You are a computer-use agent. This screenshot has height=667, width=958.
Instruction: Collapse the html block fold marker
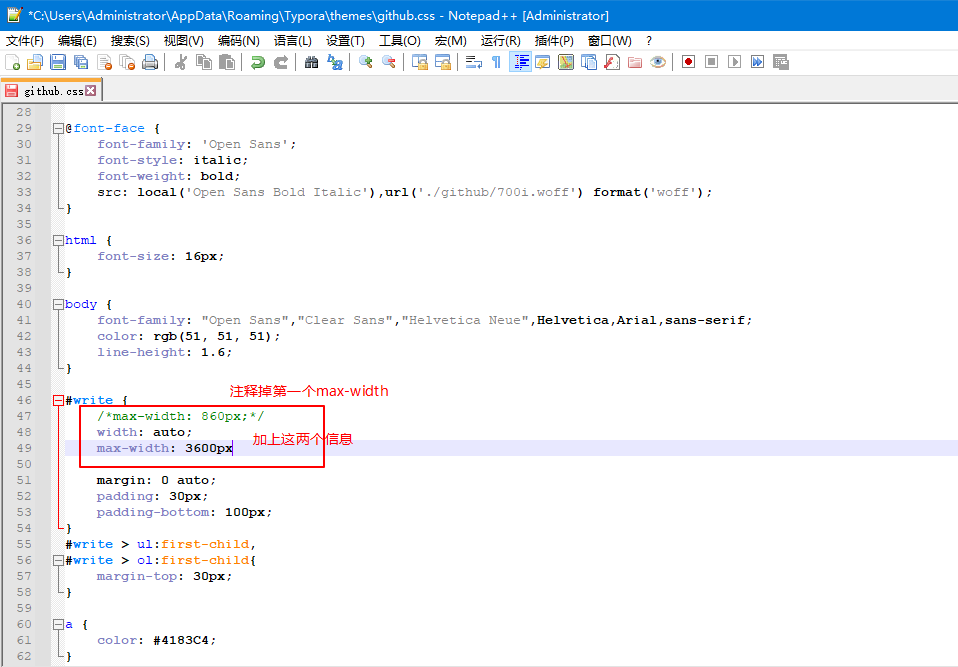click(x=58, y=240)
